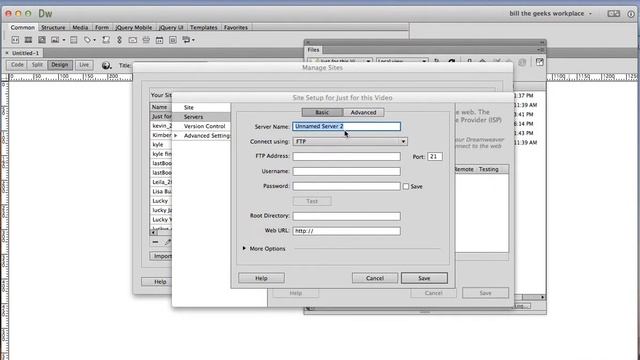Click the Server Name input field
Viewport: 640px width, 360px height.
347,127
